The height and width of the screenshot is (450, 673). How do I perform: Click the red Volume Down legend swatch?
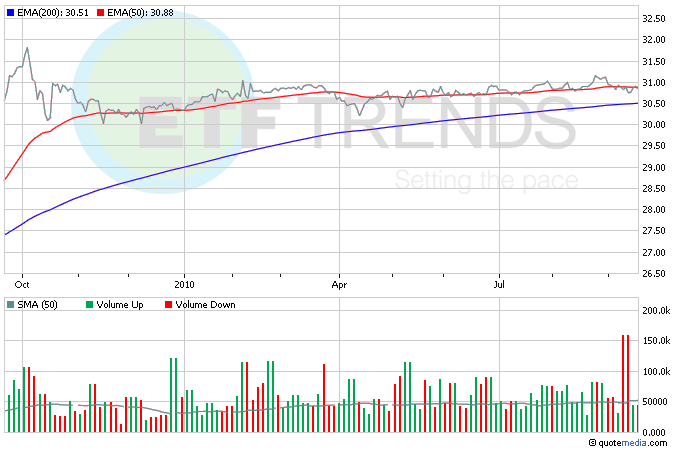(168, 304)
